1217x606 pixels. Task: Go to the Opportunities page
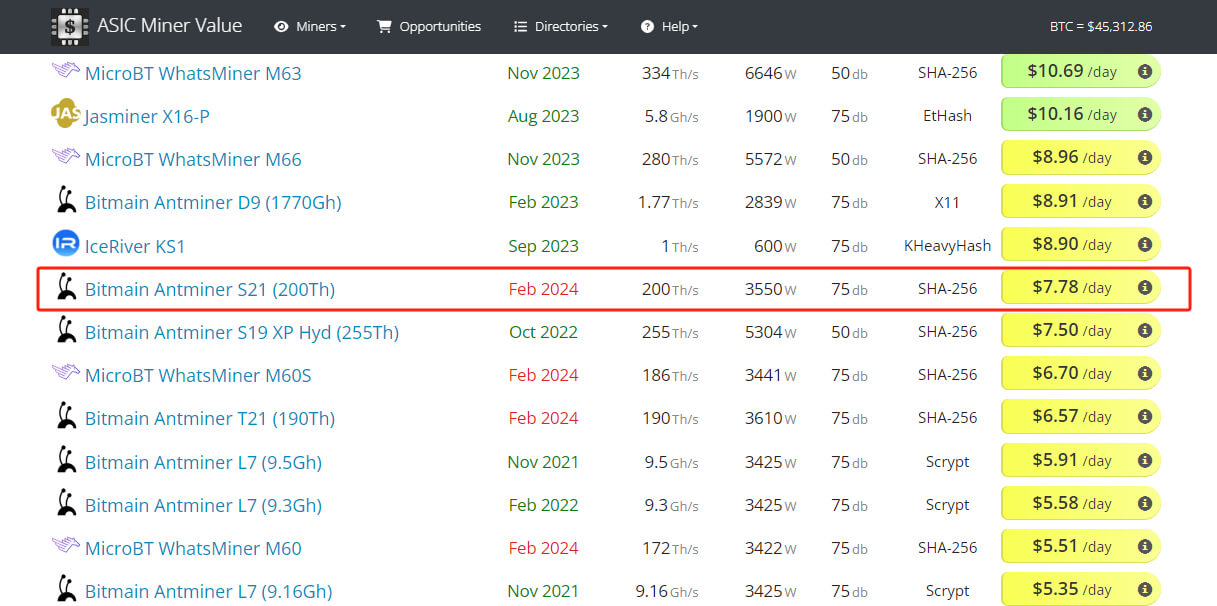[428, 27]
